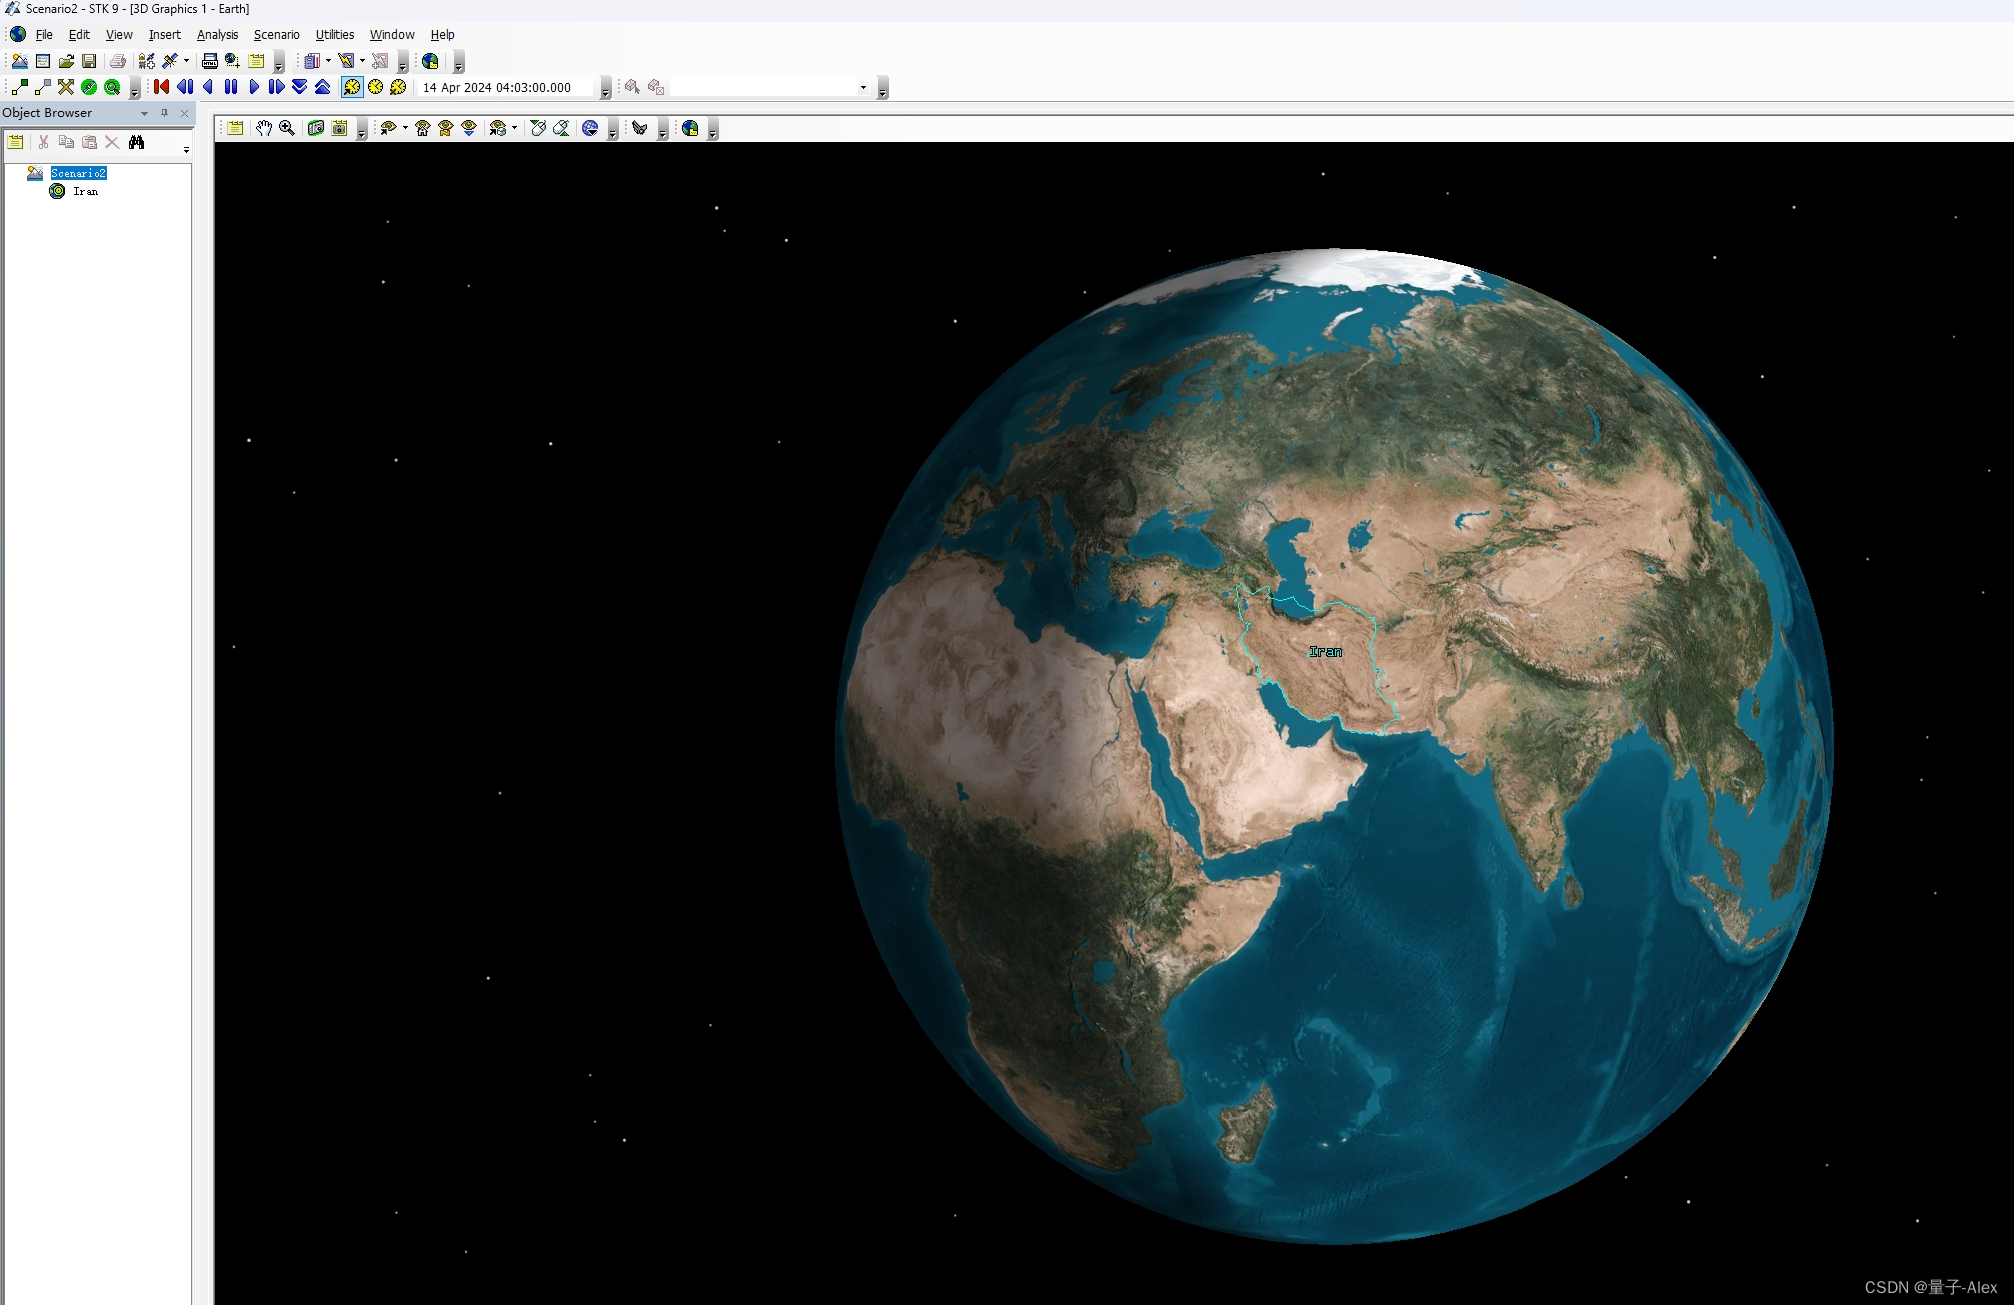Click the Insert satellite icon
2014x1305 pixels.
[170, 61]
